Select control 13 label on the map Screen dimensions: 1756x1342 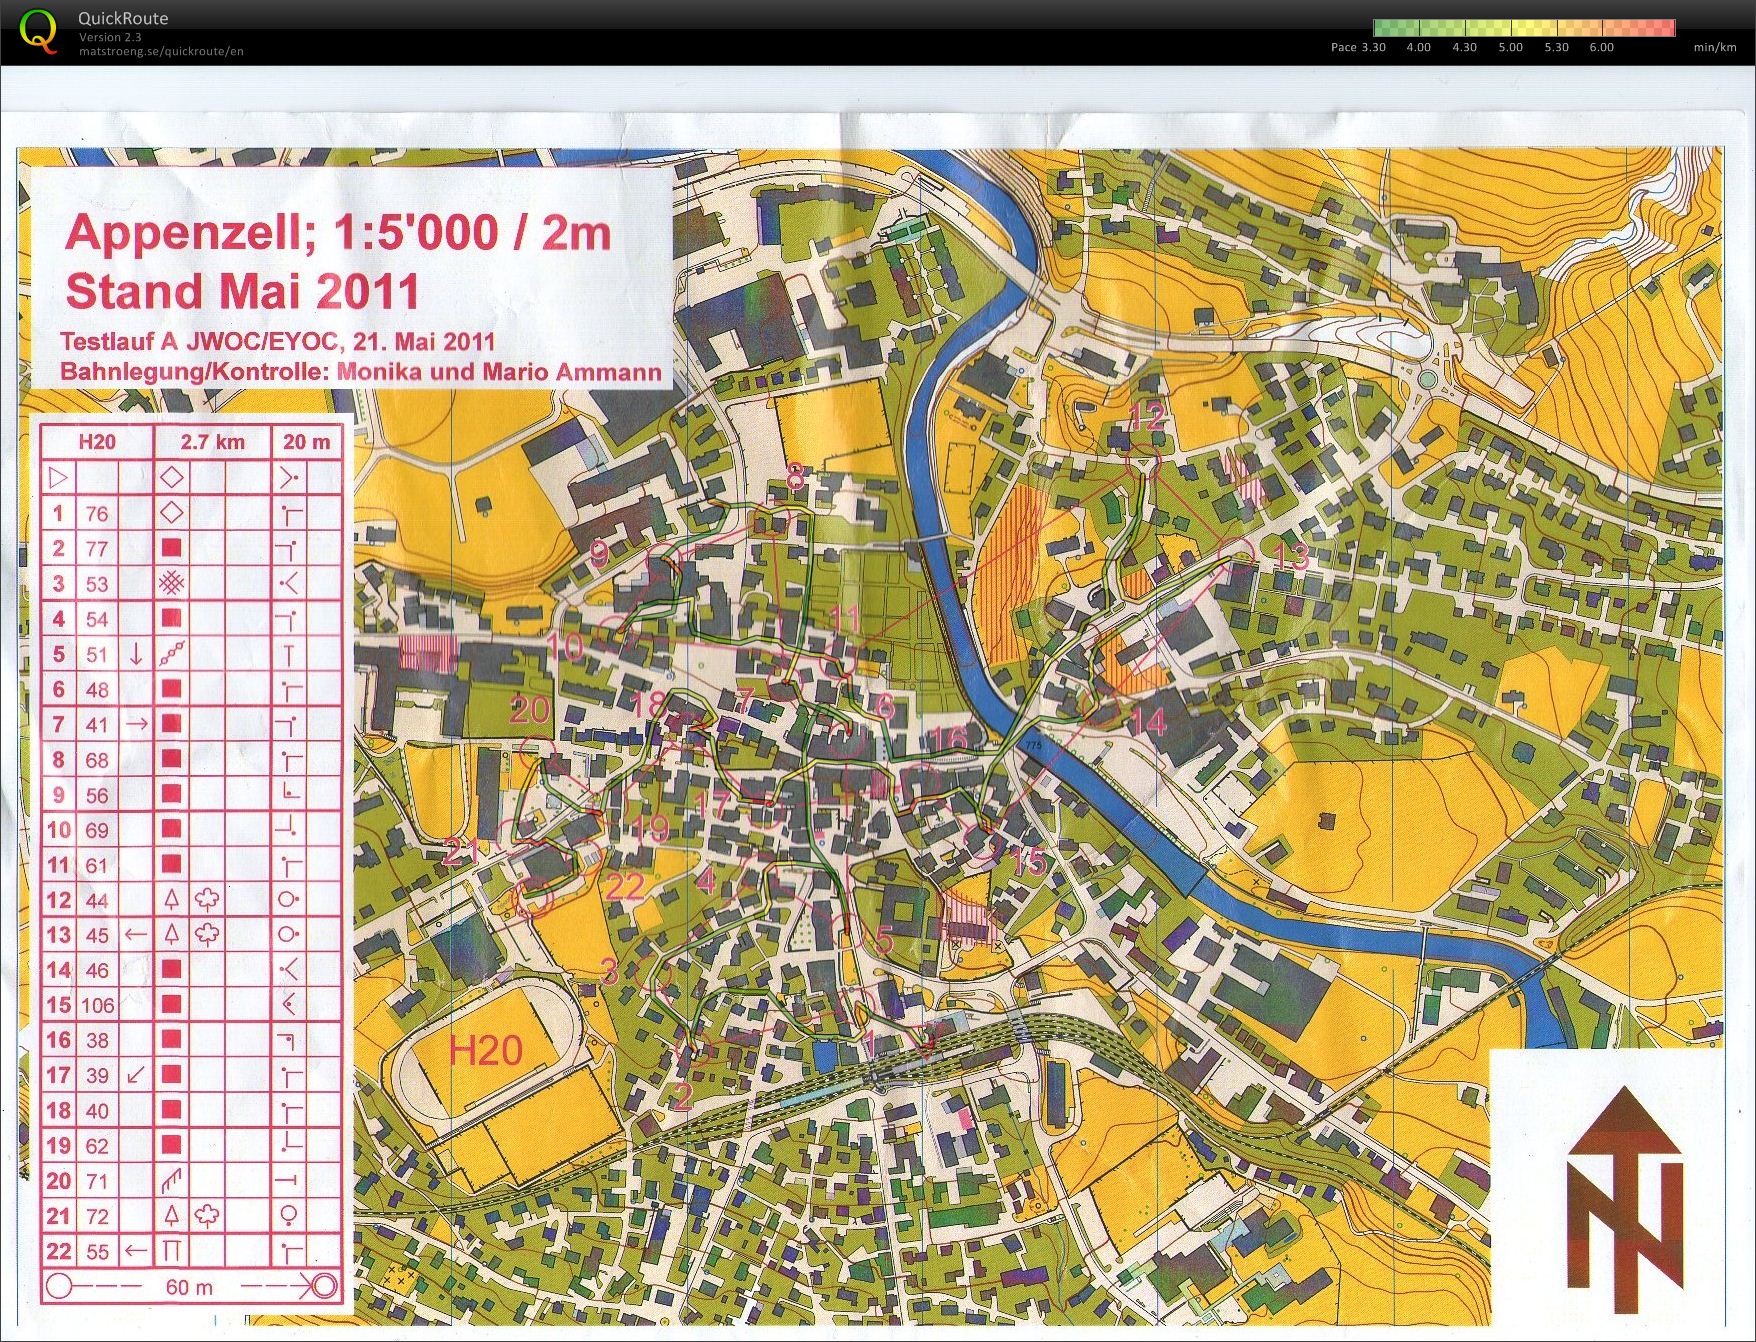[x=1290, y=557]
